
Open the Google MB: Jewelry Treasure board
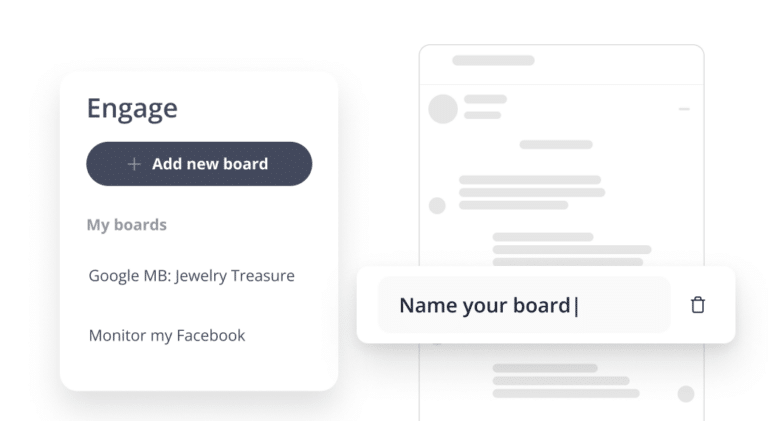point(192,276)
